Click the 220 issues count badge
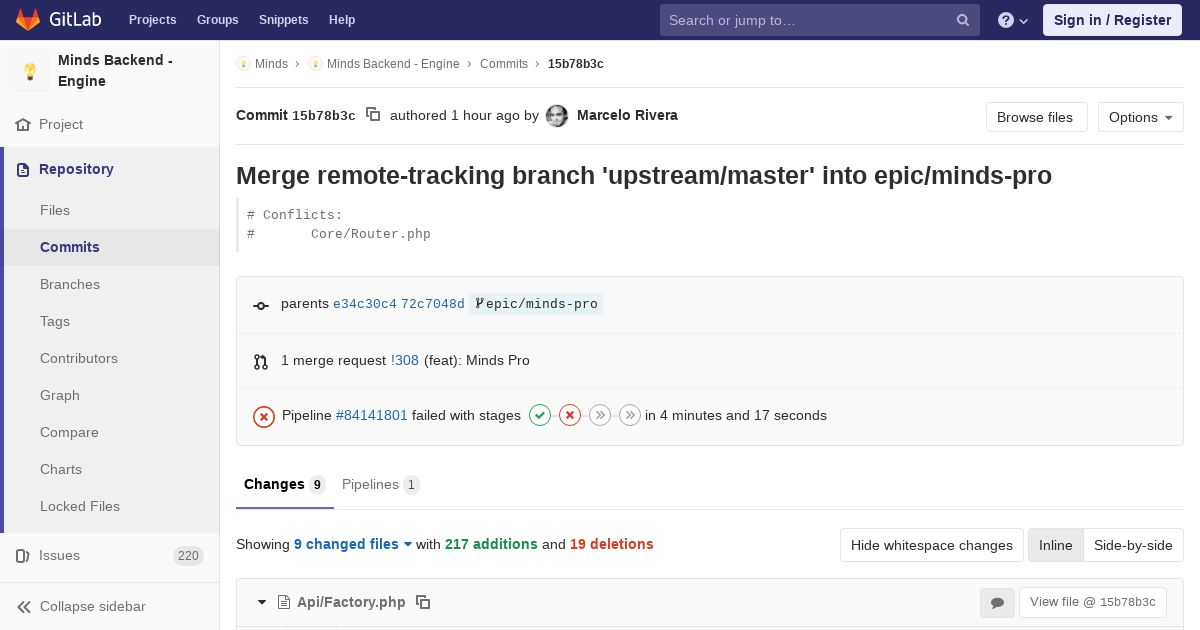Viewport: 1200px width, 630px height. point(188,556)
